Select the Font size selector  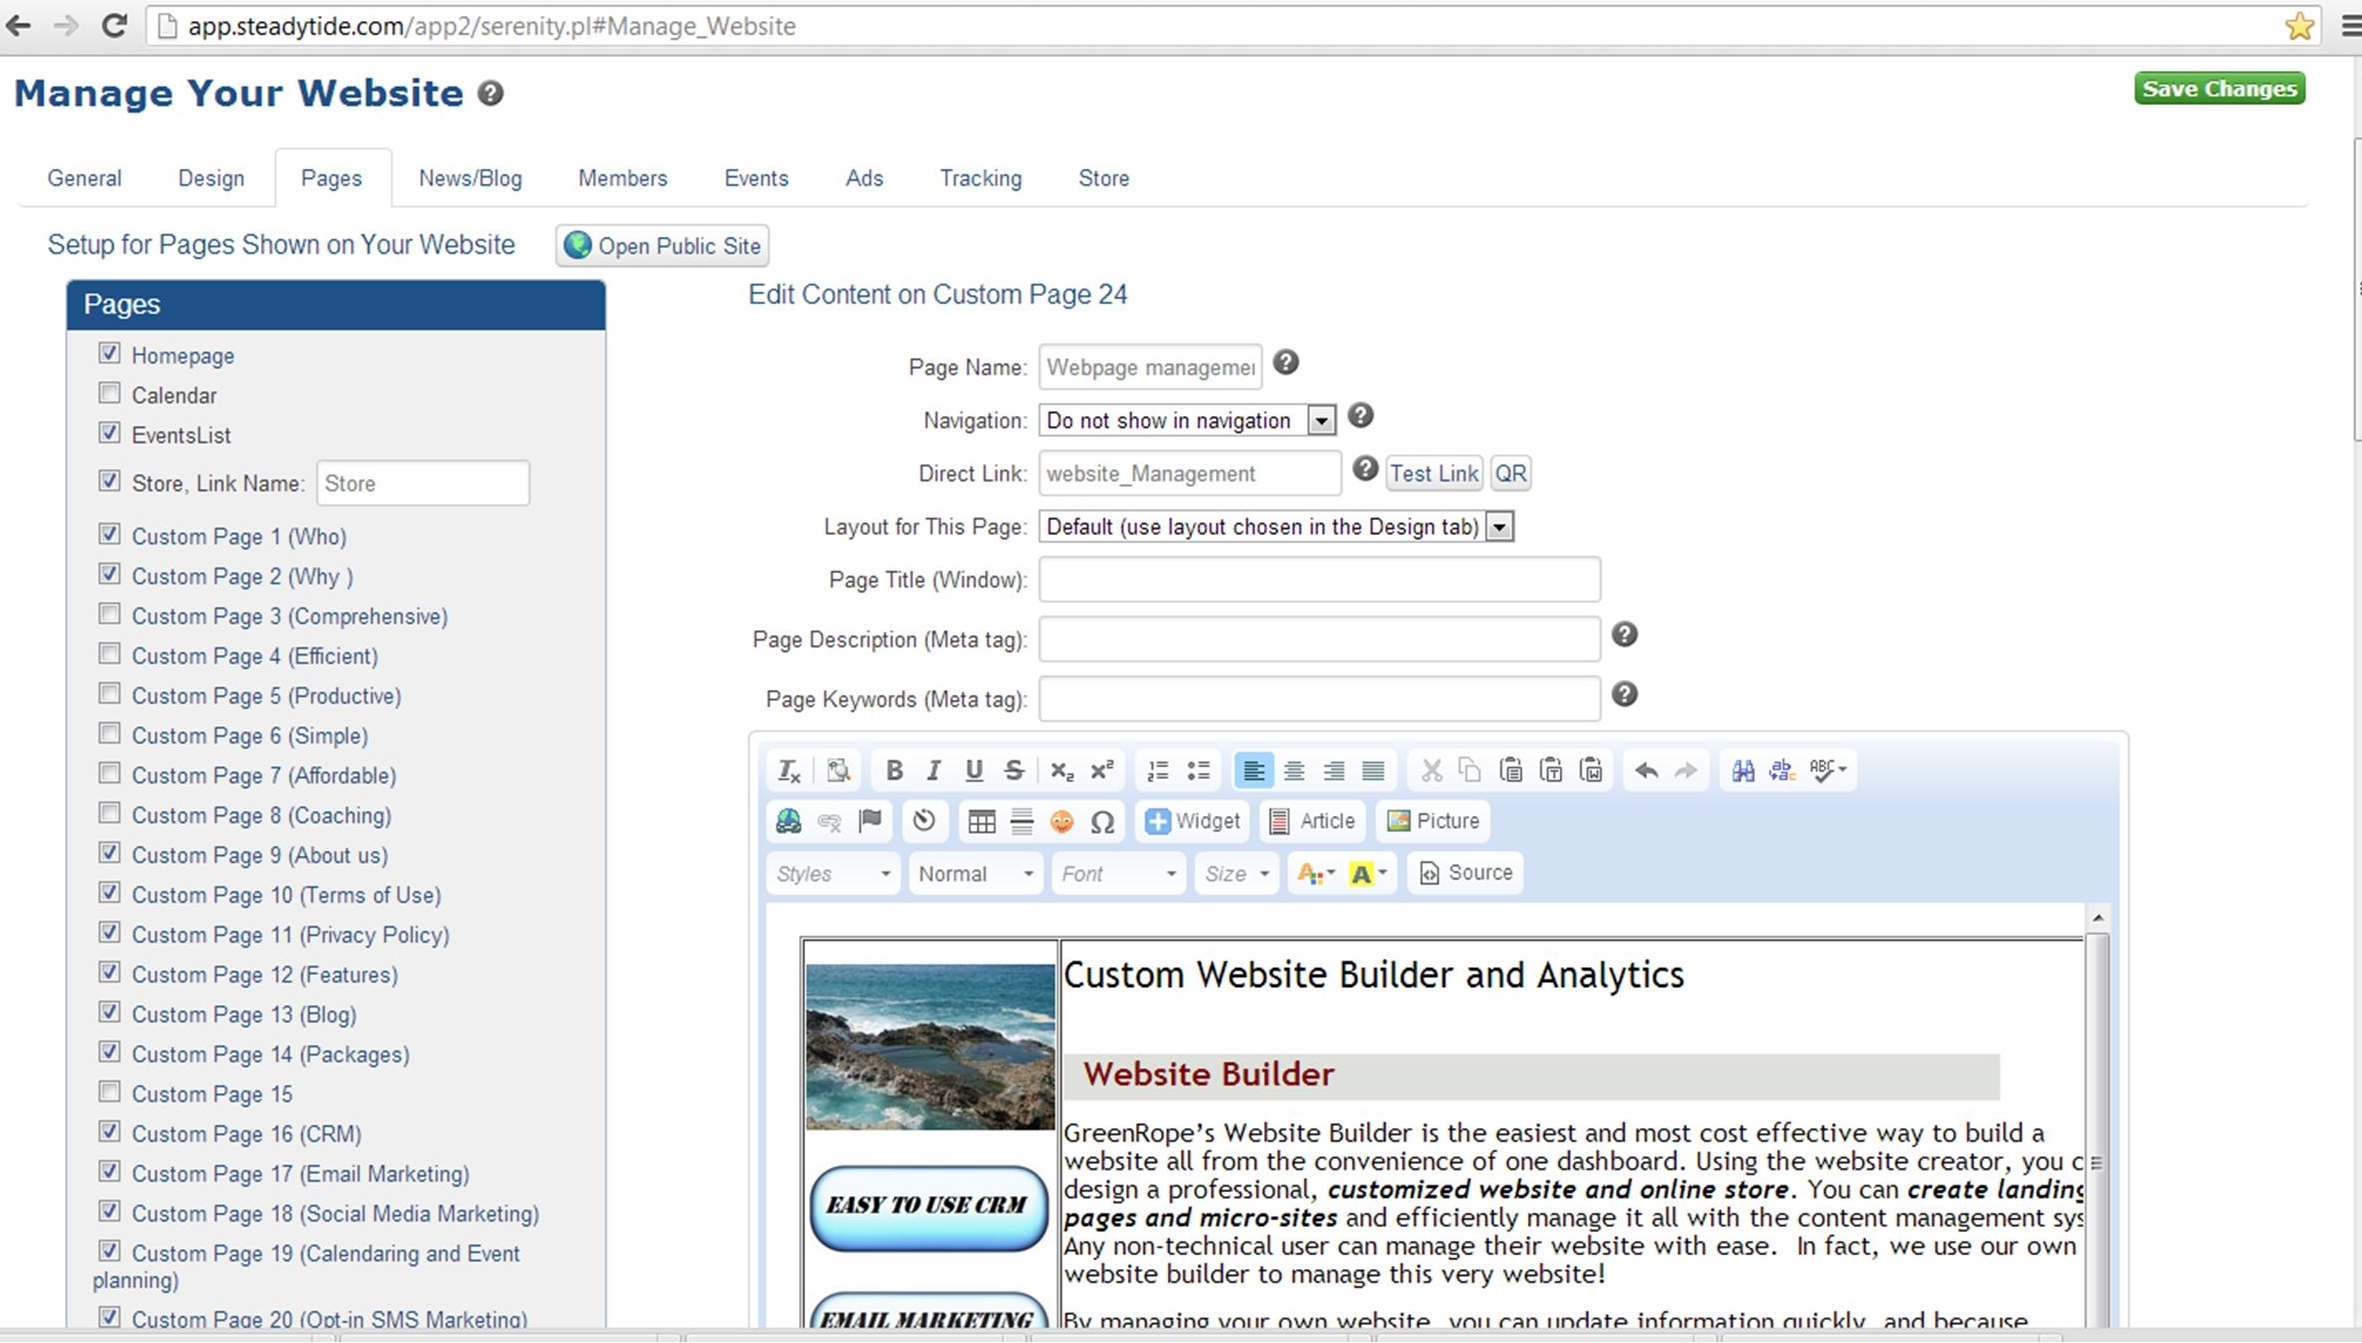[1235, 873]
